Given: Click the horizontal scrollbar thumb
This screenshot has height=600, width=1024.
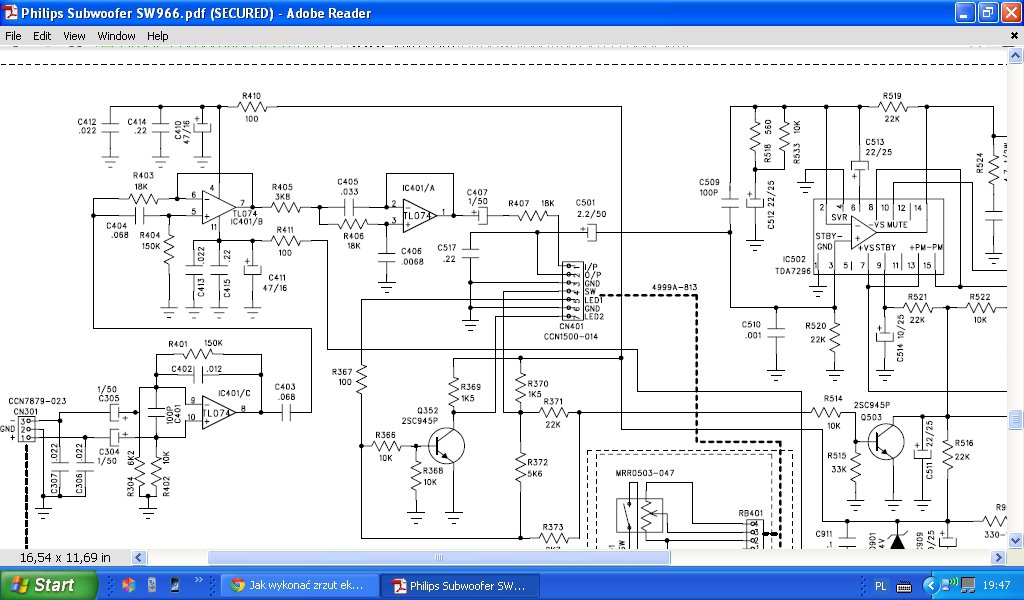Looking at the screenshot, I should [x=439, y=558].
